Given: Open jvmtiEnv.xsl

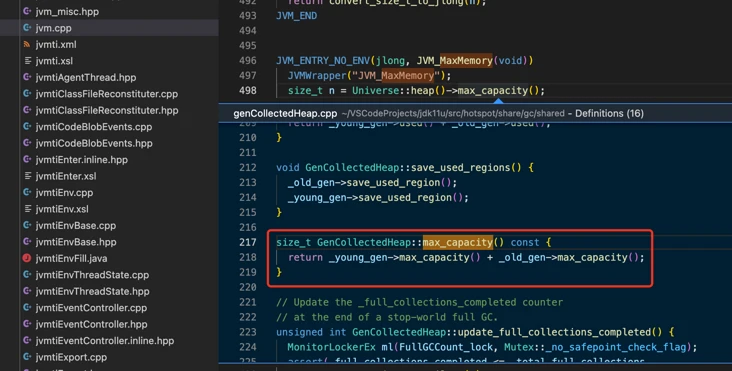Looking at the screenshot, I should pos(62,209).
